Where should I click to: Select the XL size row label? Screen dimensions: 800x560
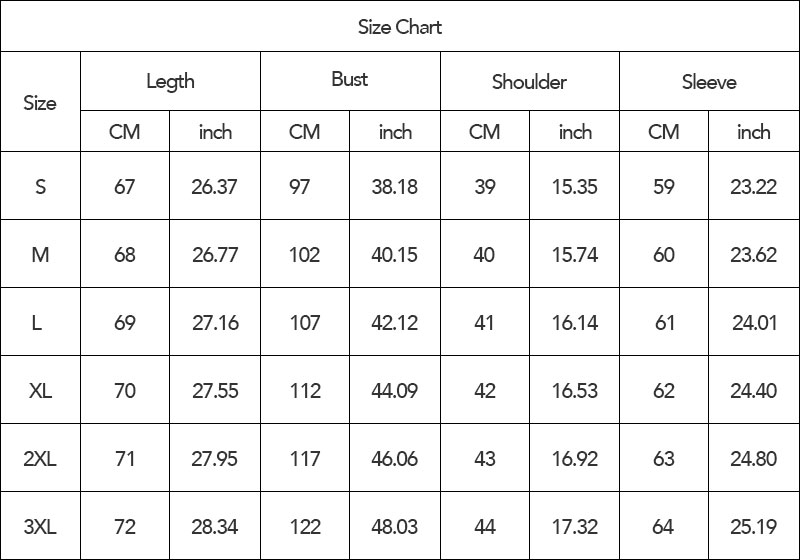[40, 390]
